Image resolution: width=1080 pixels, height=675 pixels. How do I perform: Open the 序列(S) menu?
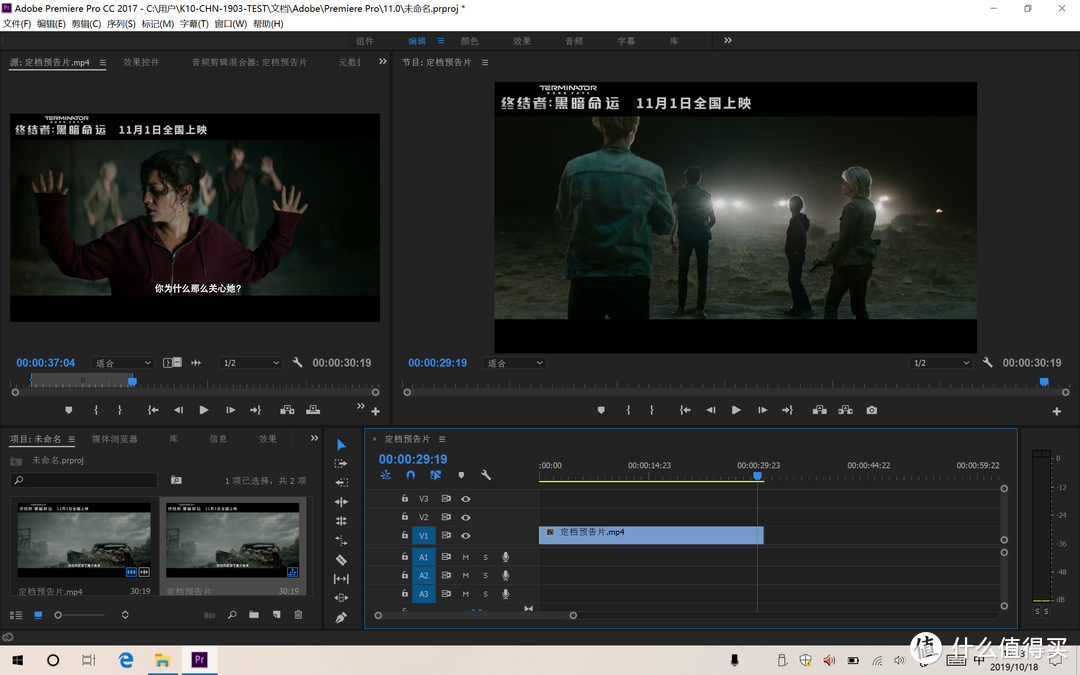point(121,23)
